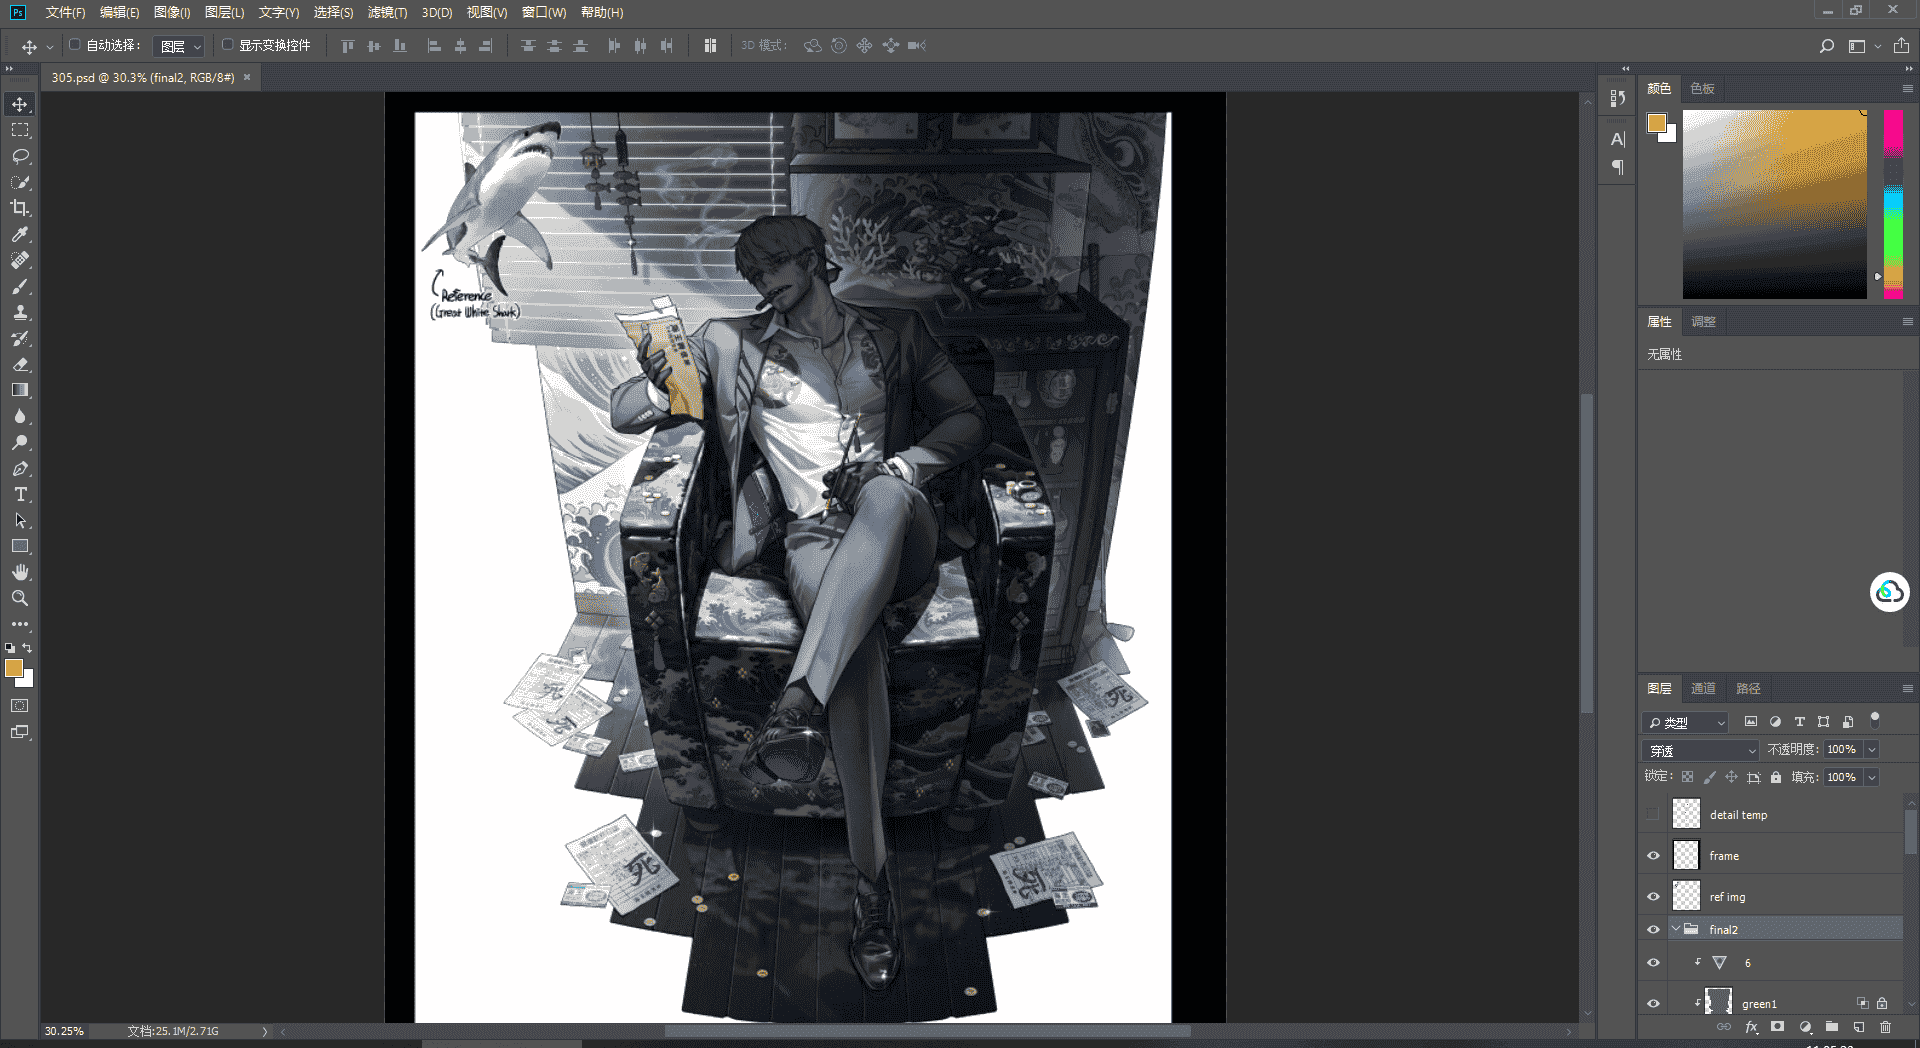Image resolution: width=1920 pixels, height=1048 pixels.
Task: Create a new group with folder icon
Action: [1832, 1027]
